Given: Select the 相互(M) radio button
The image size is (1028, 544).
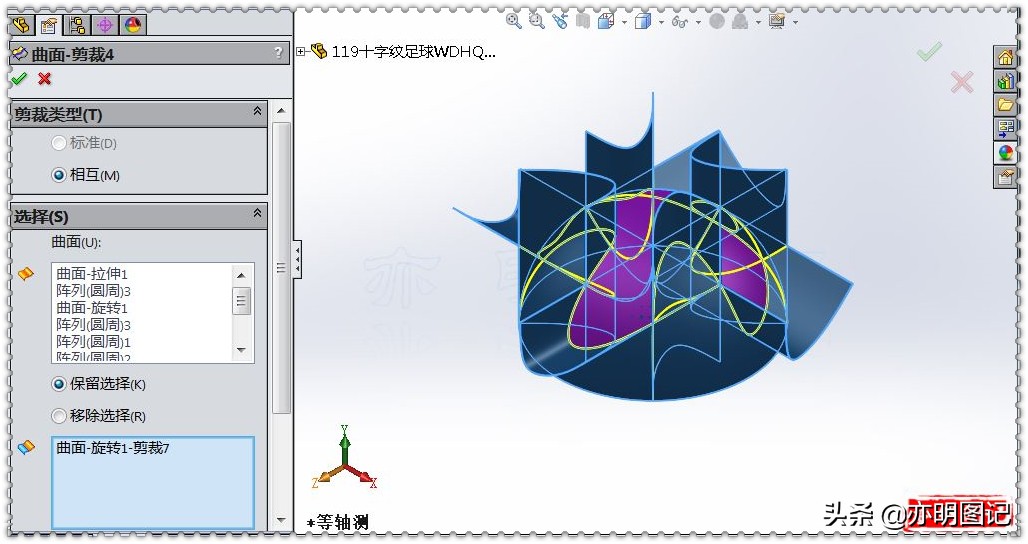Looking at the screenshot, I should click(59, 175).
